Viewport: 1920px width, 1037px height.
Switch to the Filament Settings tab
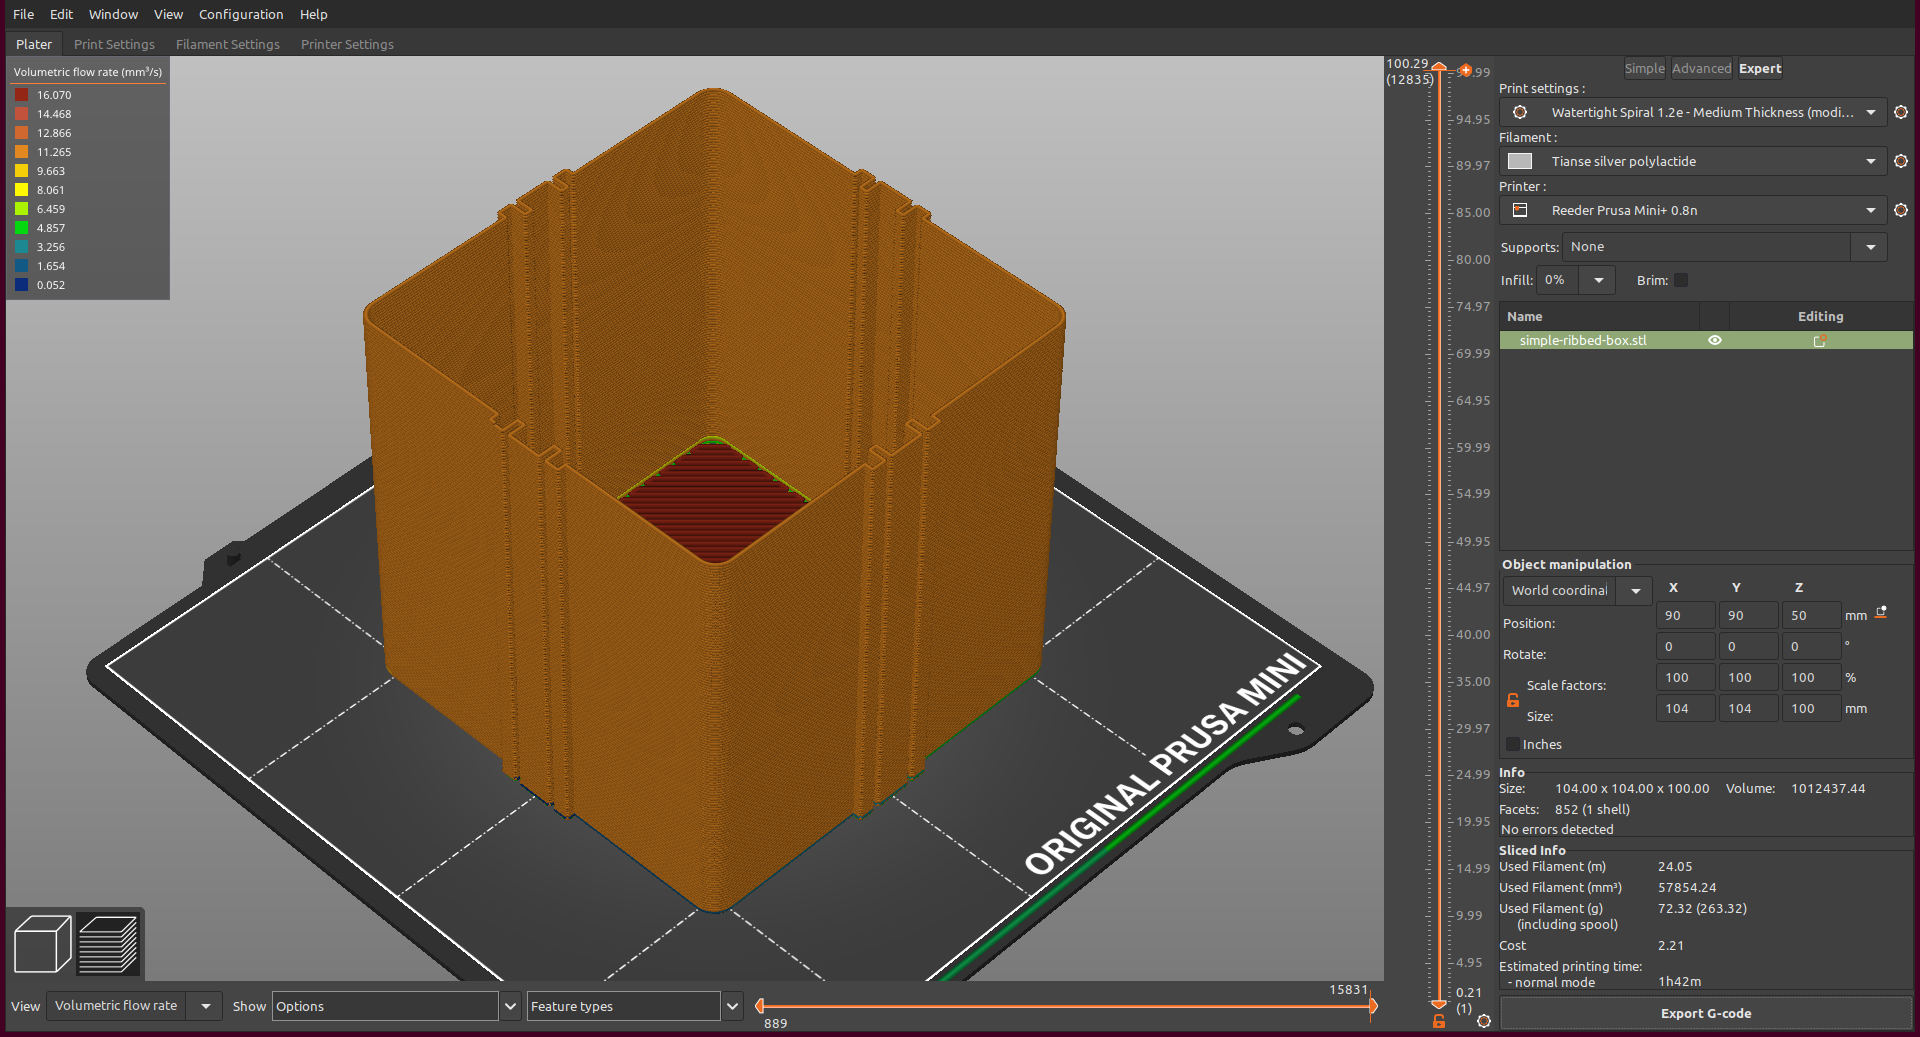coord(228,44)
